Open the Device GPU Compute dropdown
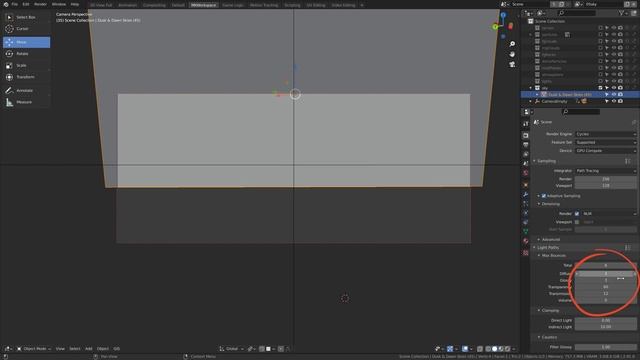 (x=606, y=151)
